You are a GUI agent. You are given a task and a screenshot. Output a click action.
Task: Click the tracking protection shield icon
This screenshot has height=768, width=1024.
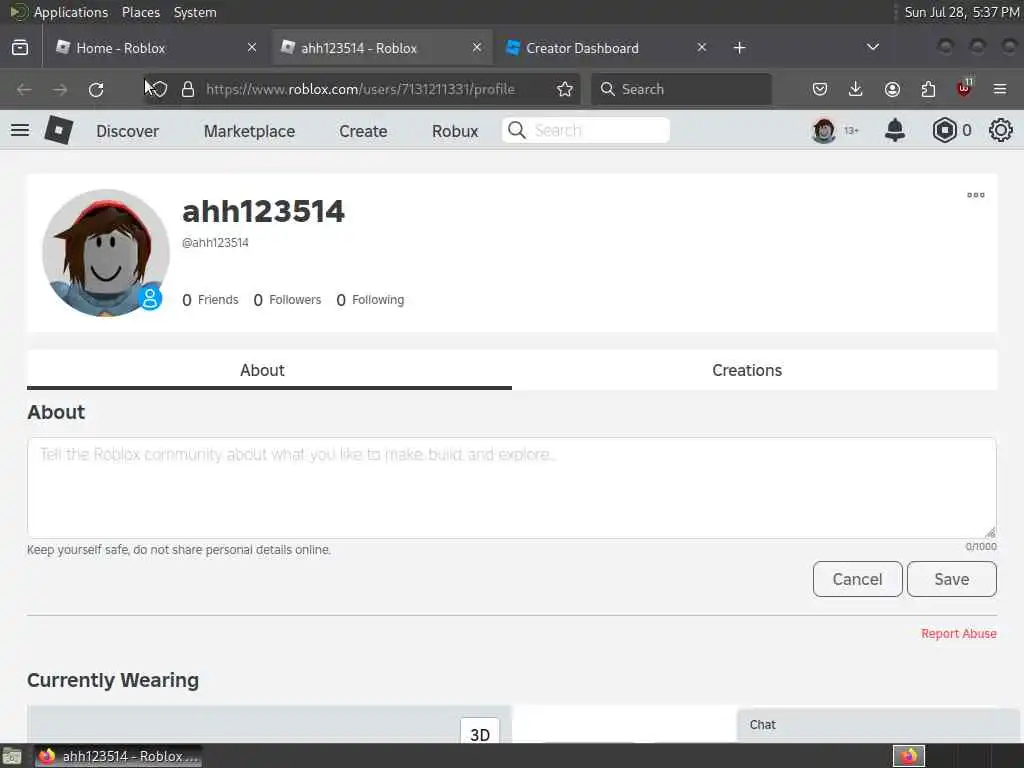point(159,89)
